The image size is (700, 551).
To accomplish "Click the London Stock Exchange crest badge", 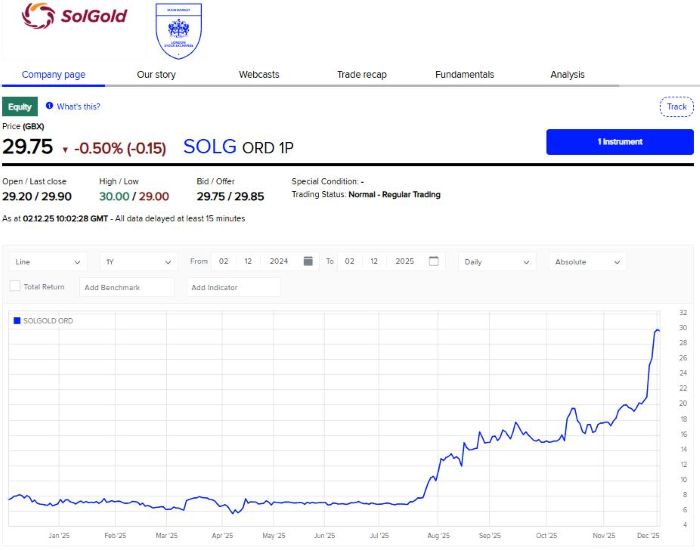I will coord(179,32).
